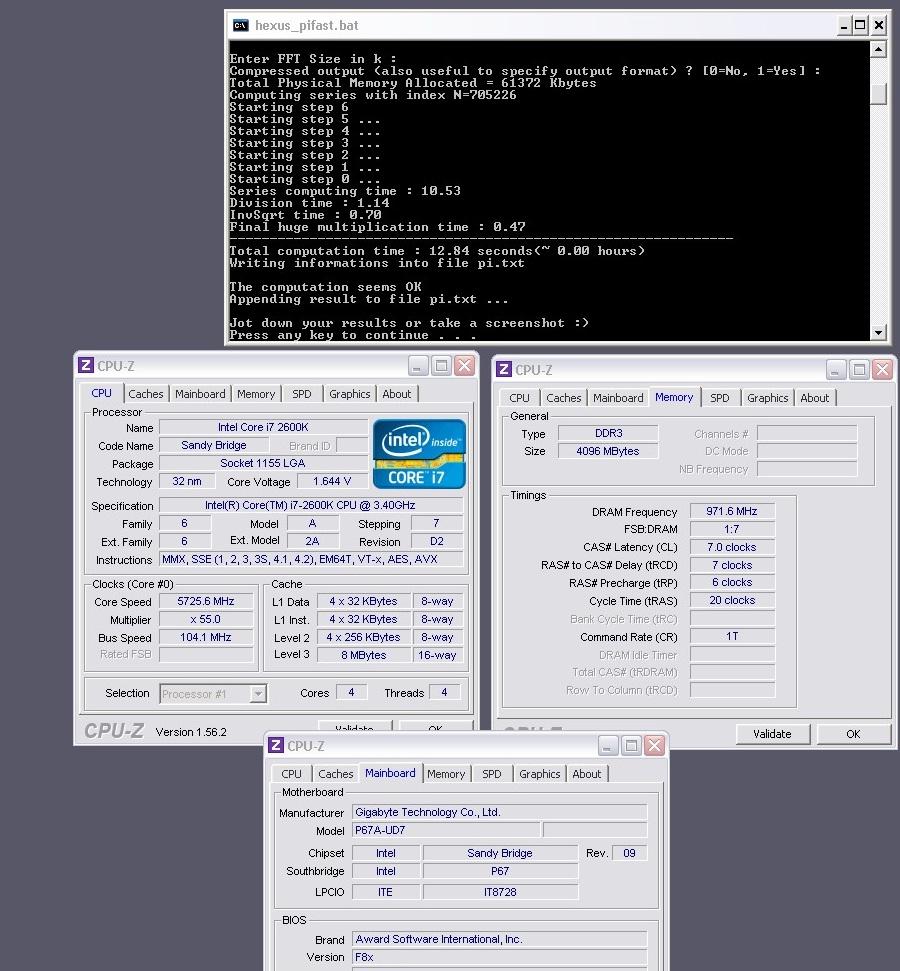Close the CPU-Z Memory window
The width and height of the screenshot is (900, 971).
[882, 370]
